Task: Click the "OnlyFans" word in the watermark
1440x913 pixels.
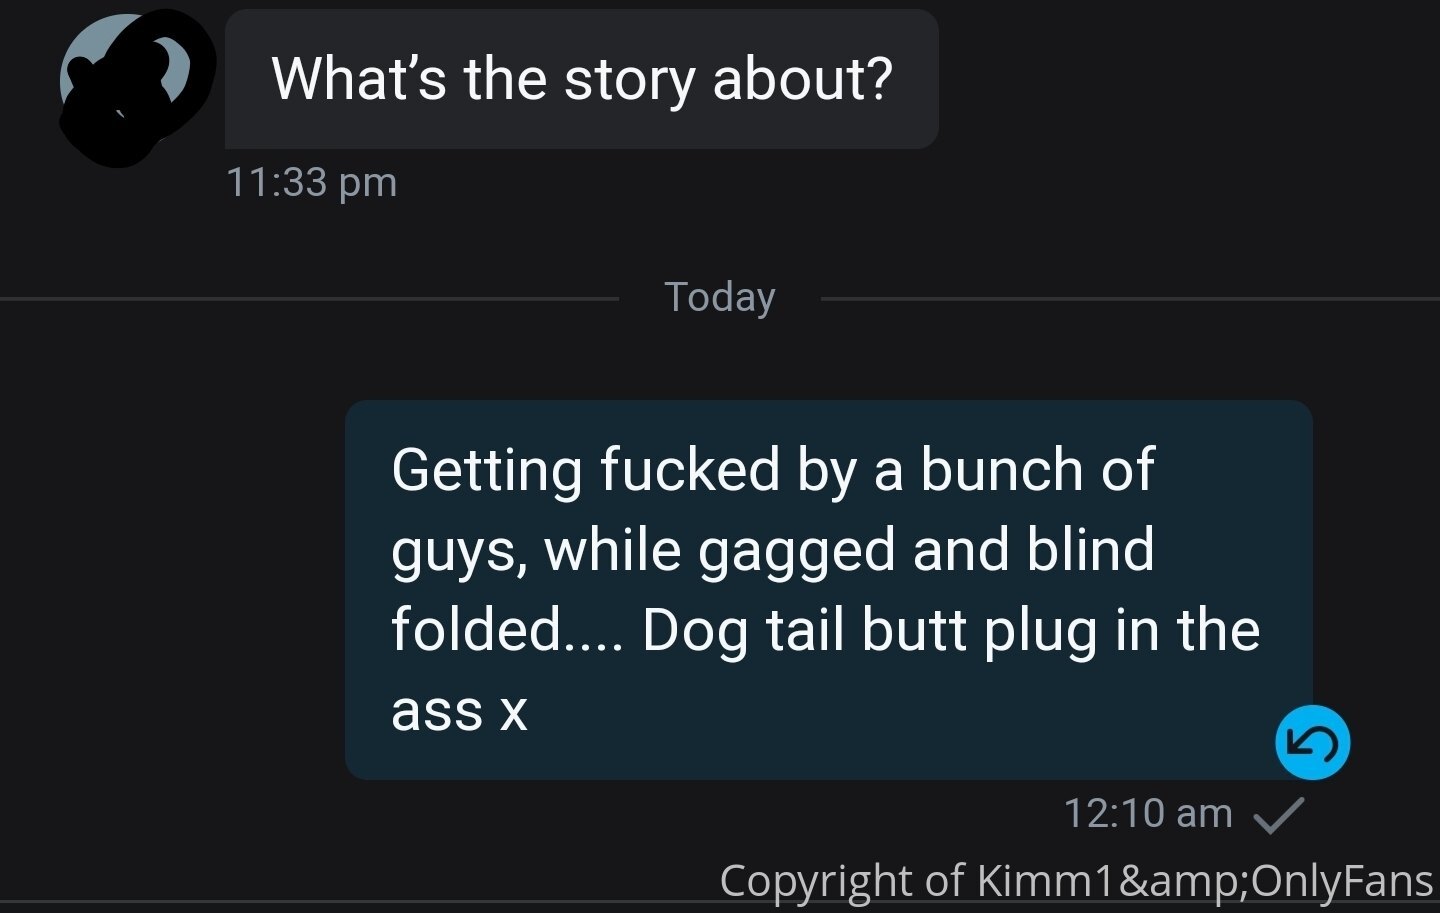Action: click(x=1342, y=881)
